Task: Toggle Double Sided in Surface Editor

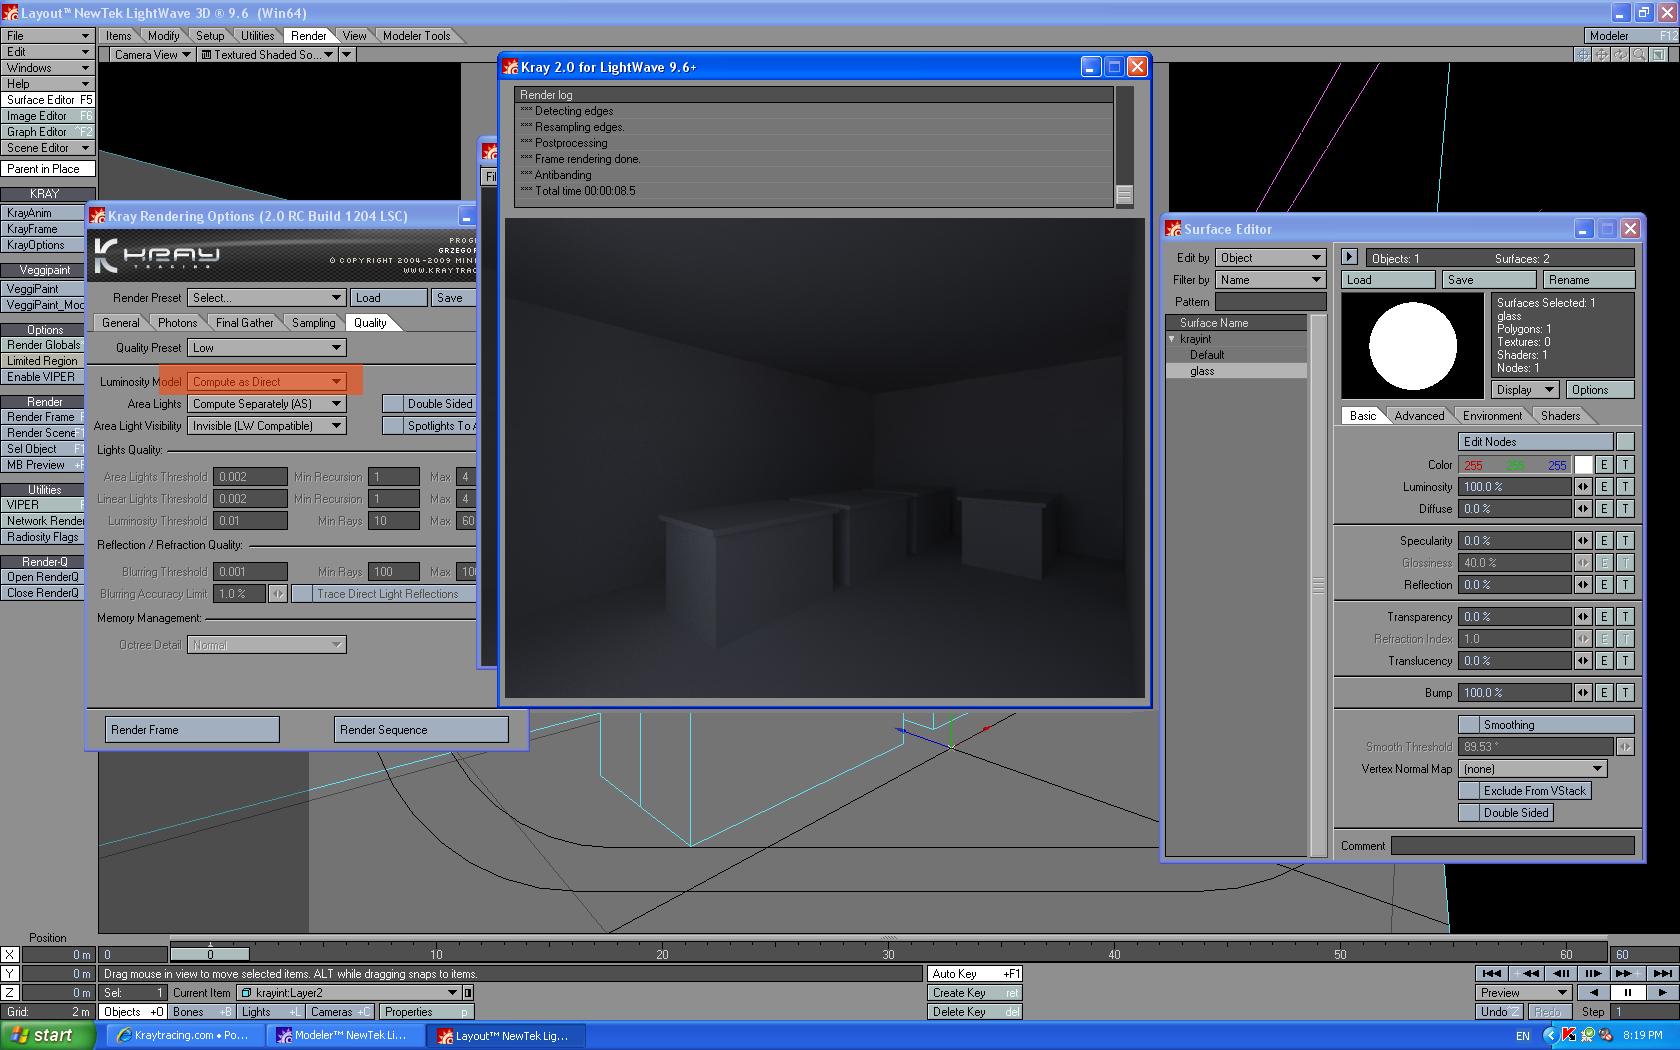Action: click(1469, 813)
